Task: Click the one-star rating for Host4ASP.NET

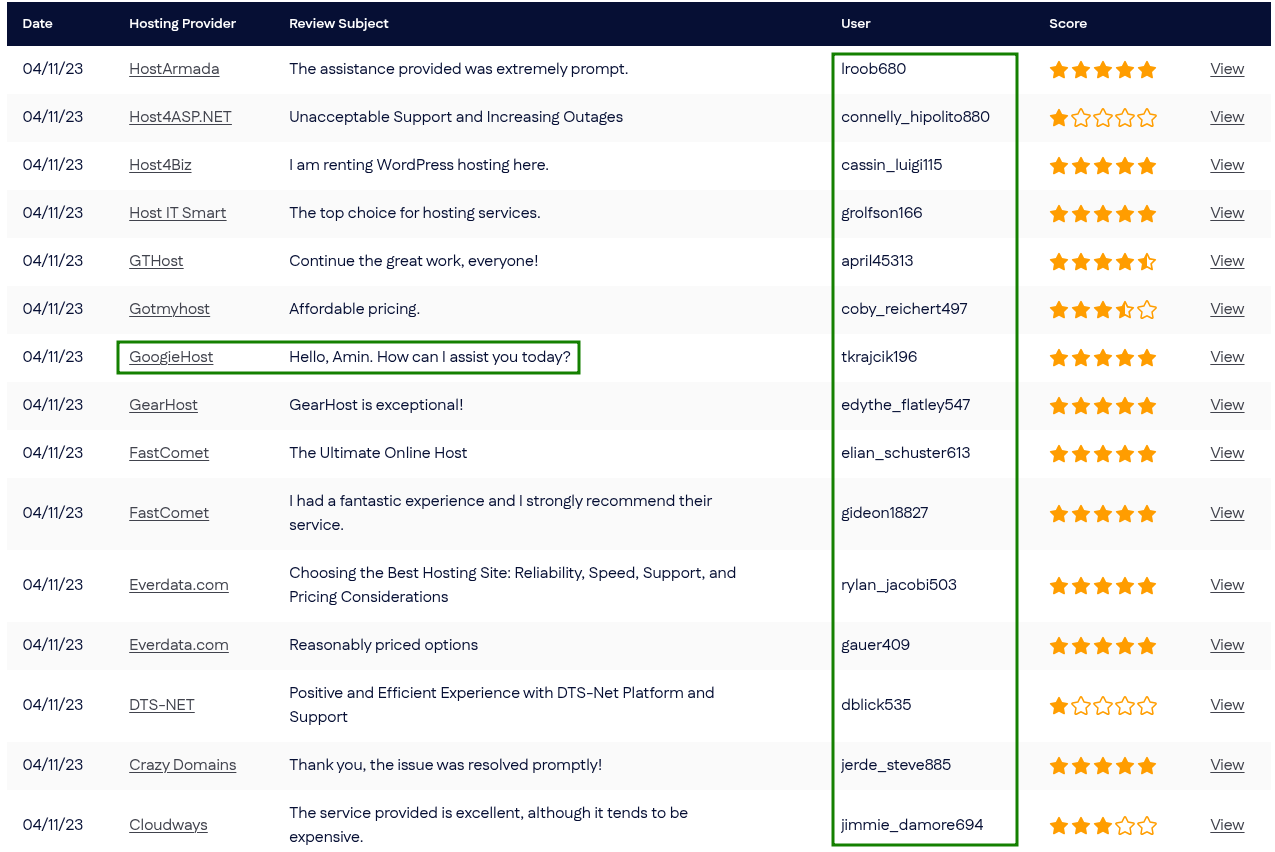Action: pyautogui.click(x=1103, y=118)
